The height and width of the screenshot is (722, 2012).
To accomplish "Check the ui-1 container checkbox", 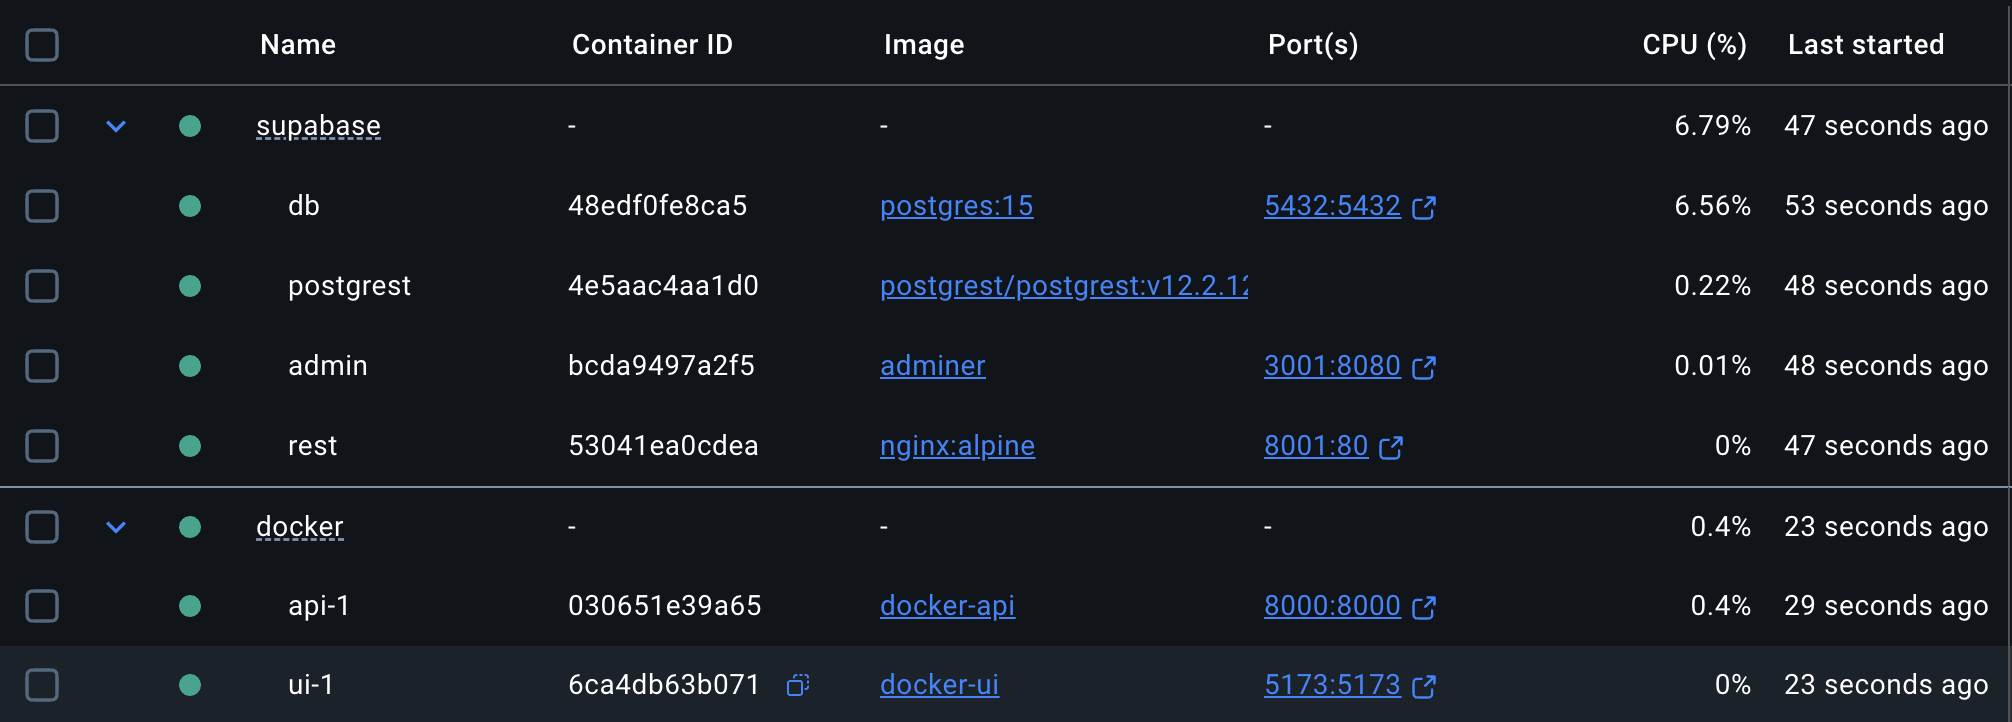I will tap(42, 685).
